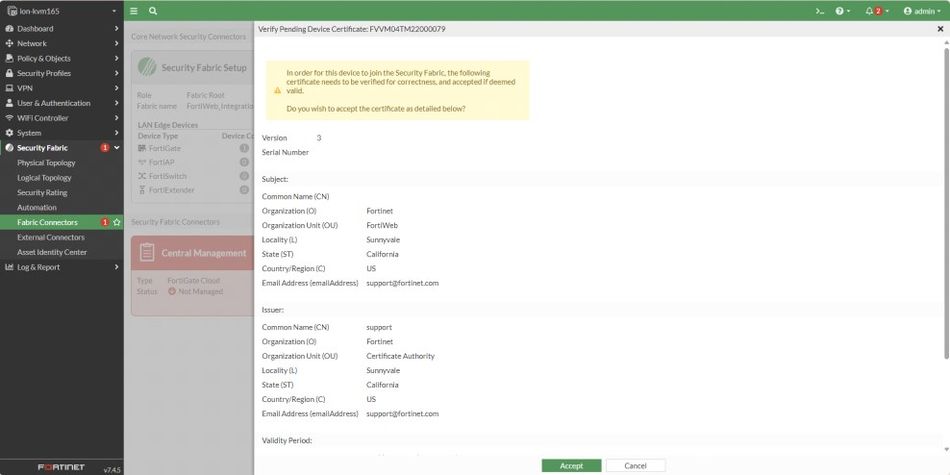950x475 pixels.
Task: Cancel the certificate verification
Action: tap(636, 466)
